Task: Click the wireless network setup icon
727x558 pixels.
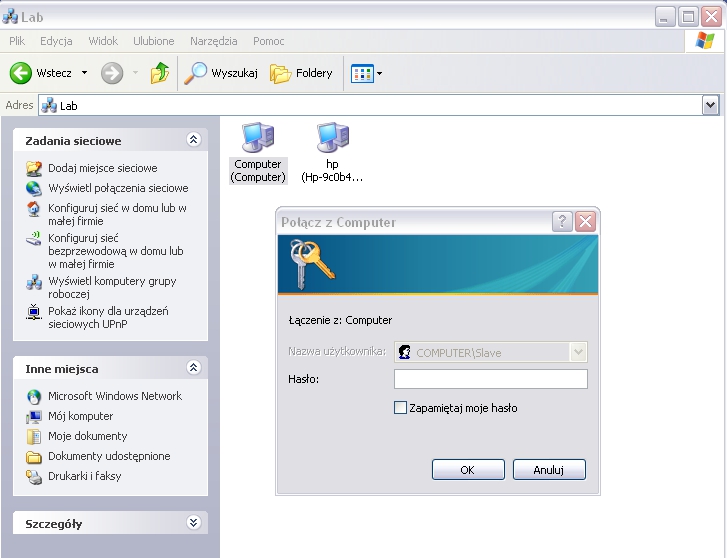Action: (x=34, y=238)
